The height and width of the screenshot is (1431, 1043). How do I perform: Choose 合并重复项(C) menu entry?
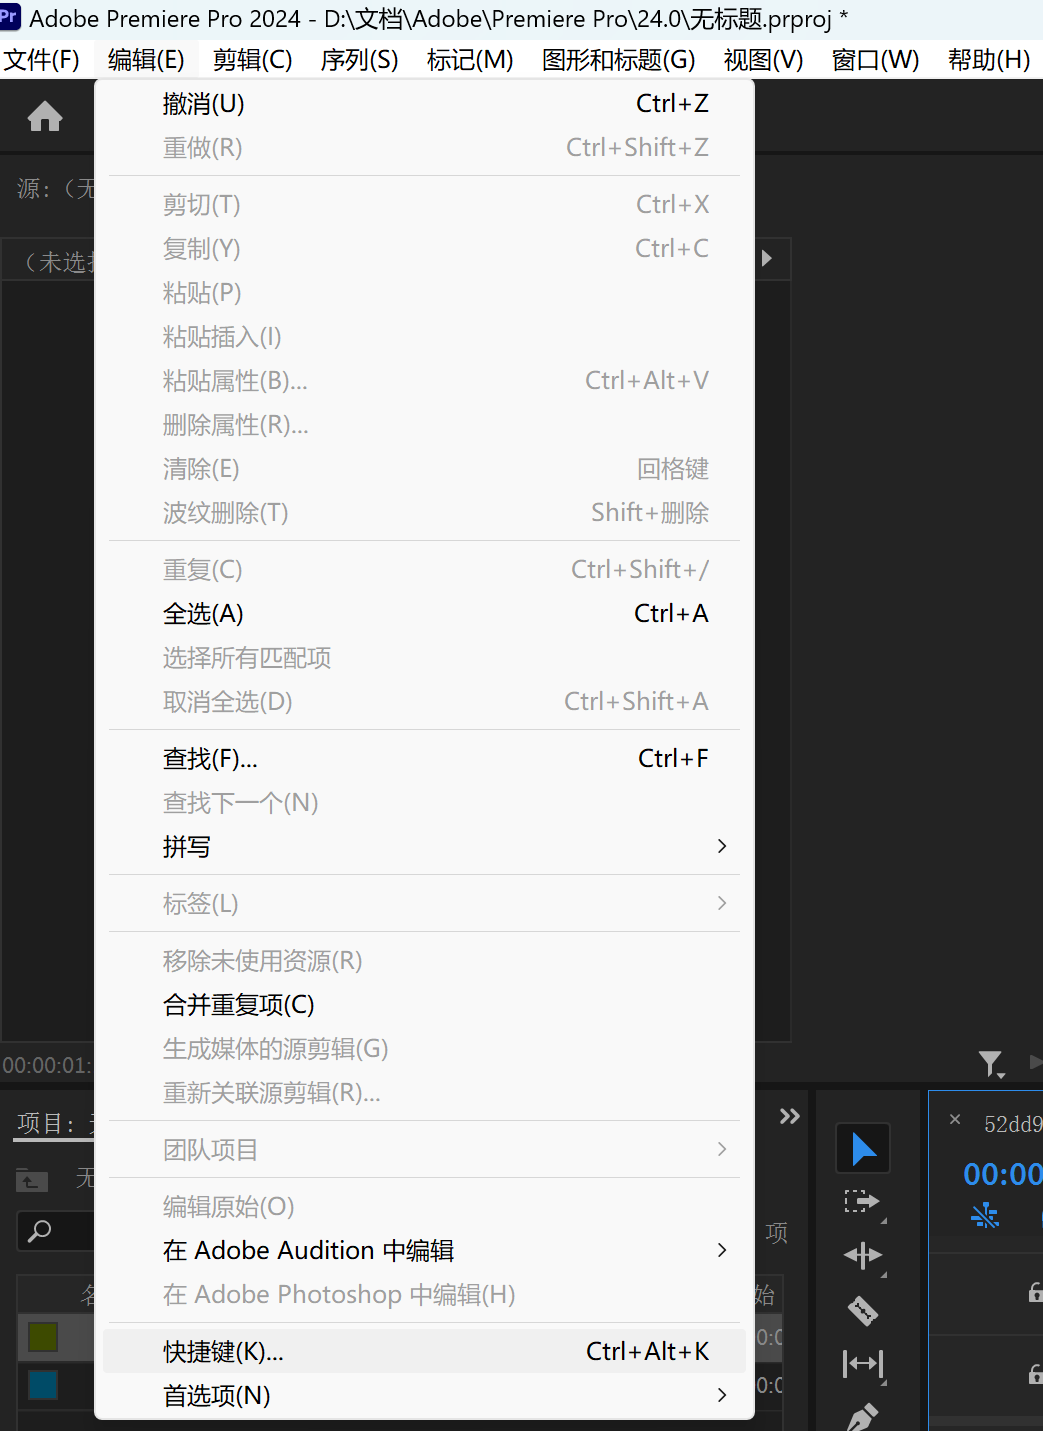(x=424, y=1005)
